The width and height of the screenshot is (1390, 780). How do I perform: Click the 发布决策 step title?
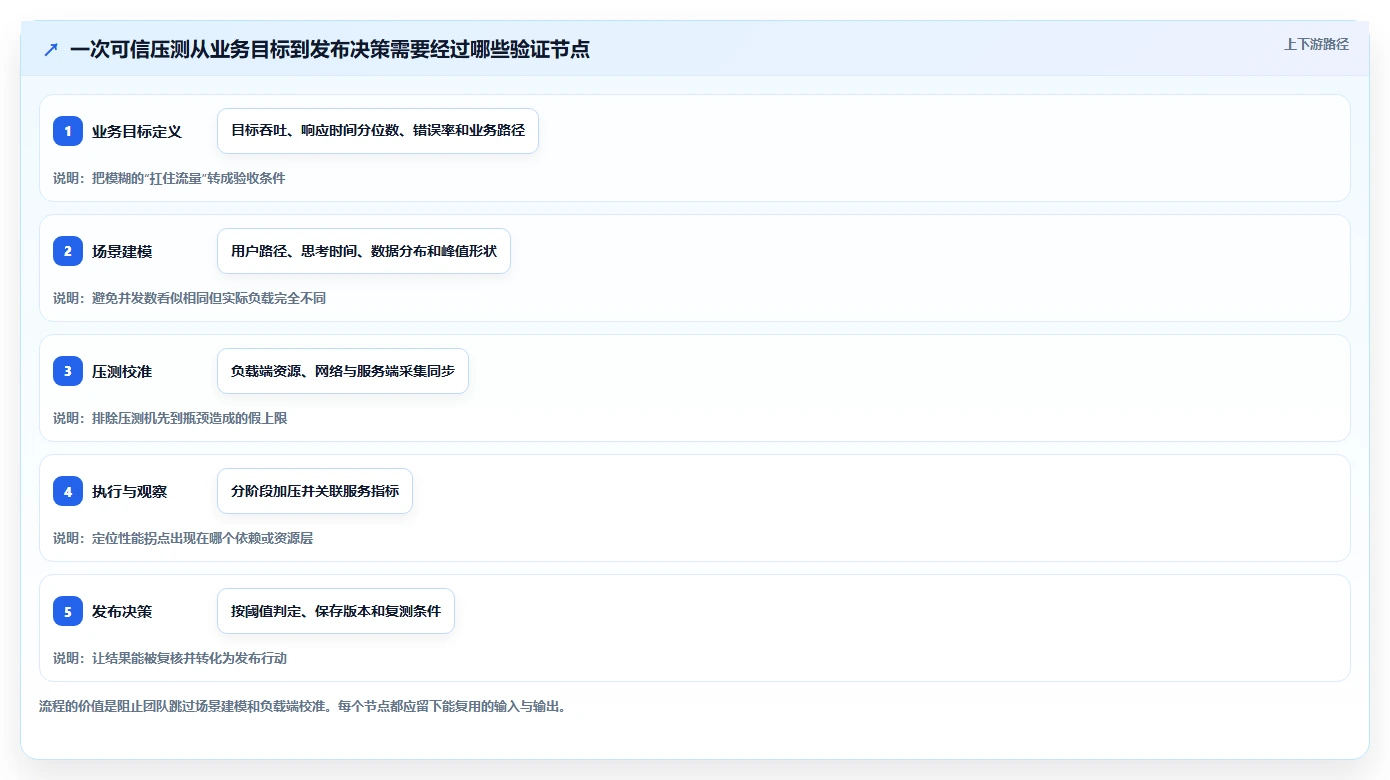point(122,611)
